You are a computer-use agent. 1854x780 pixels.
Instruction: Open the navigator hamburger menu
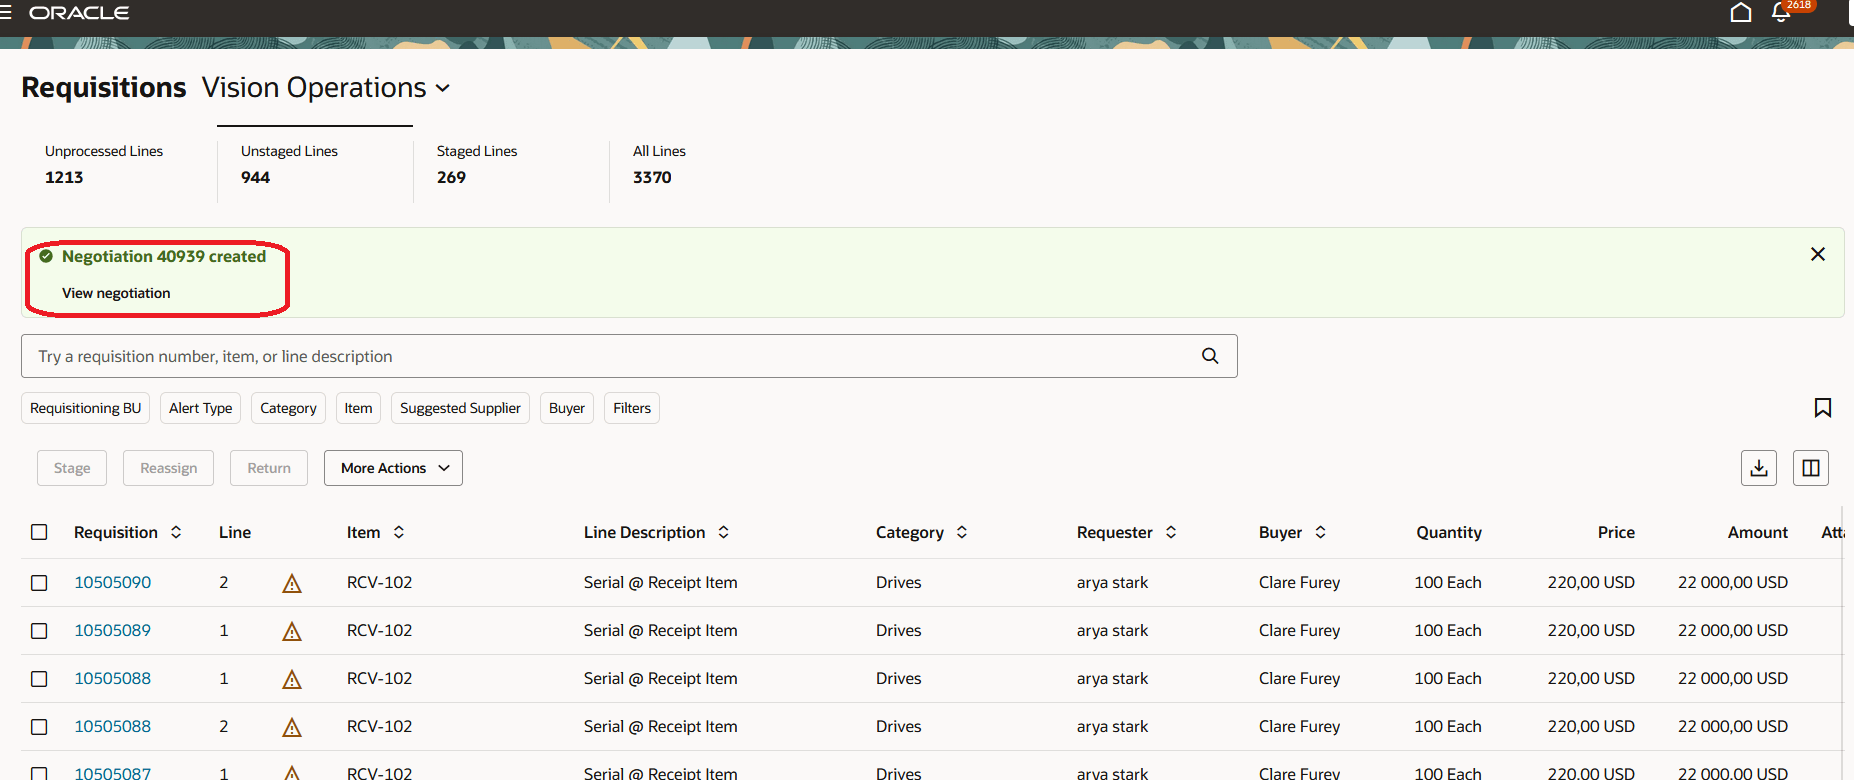(5, 13)
